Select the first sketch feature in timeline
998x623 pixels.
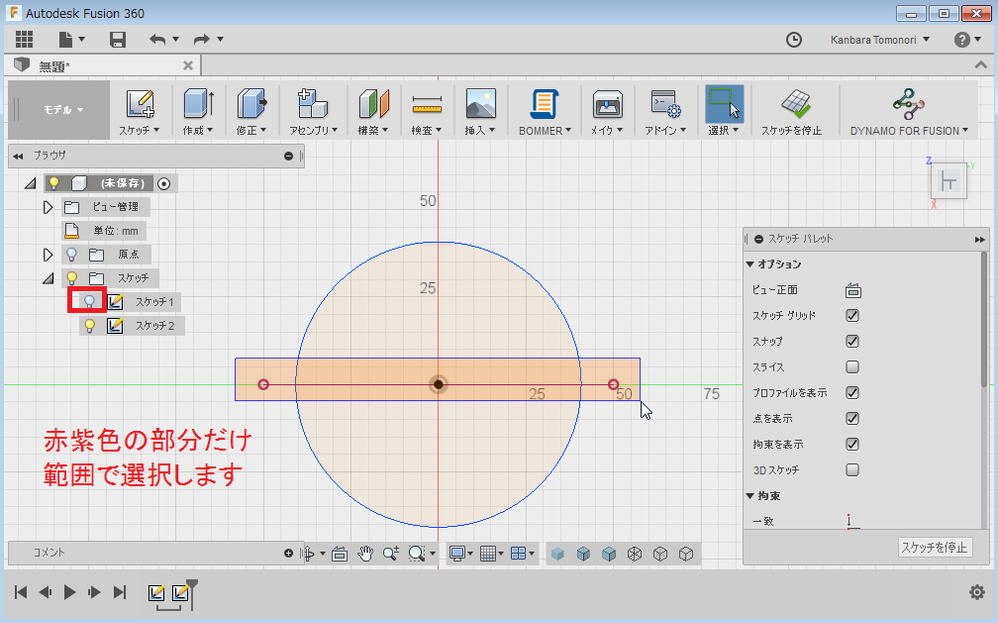tap(156, 593)
